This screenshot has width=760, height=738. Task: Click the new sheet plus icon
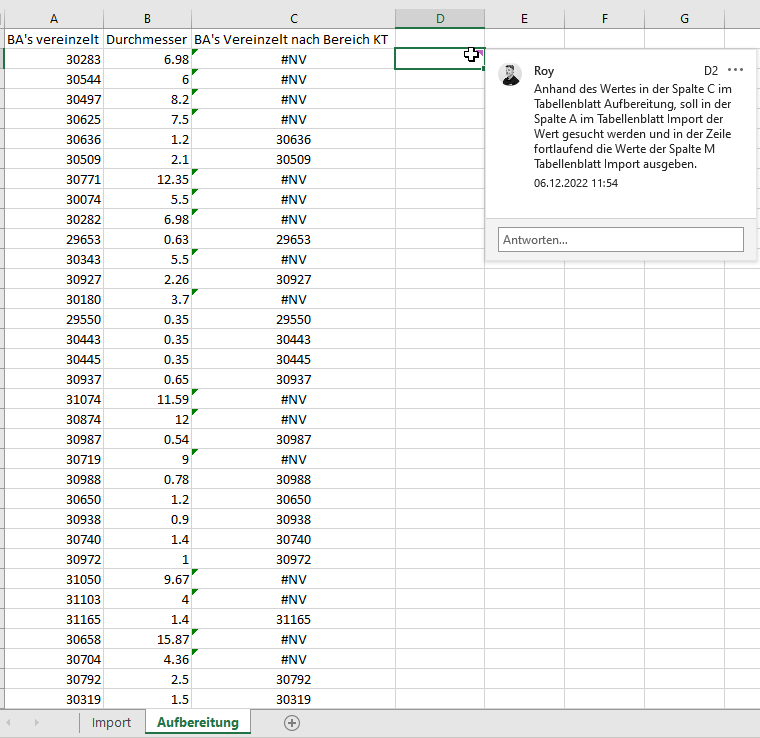click(292, 722)
